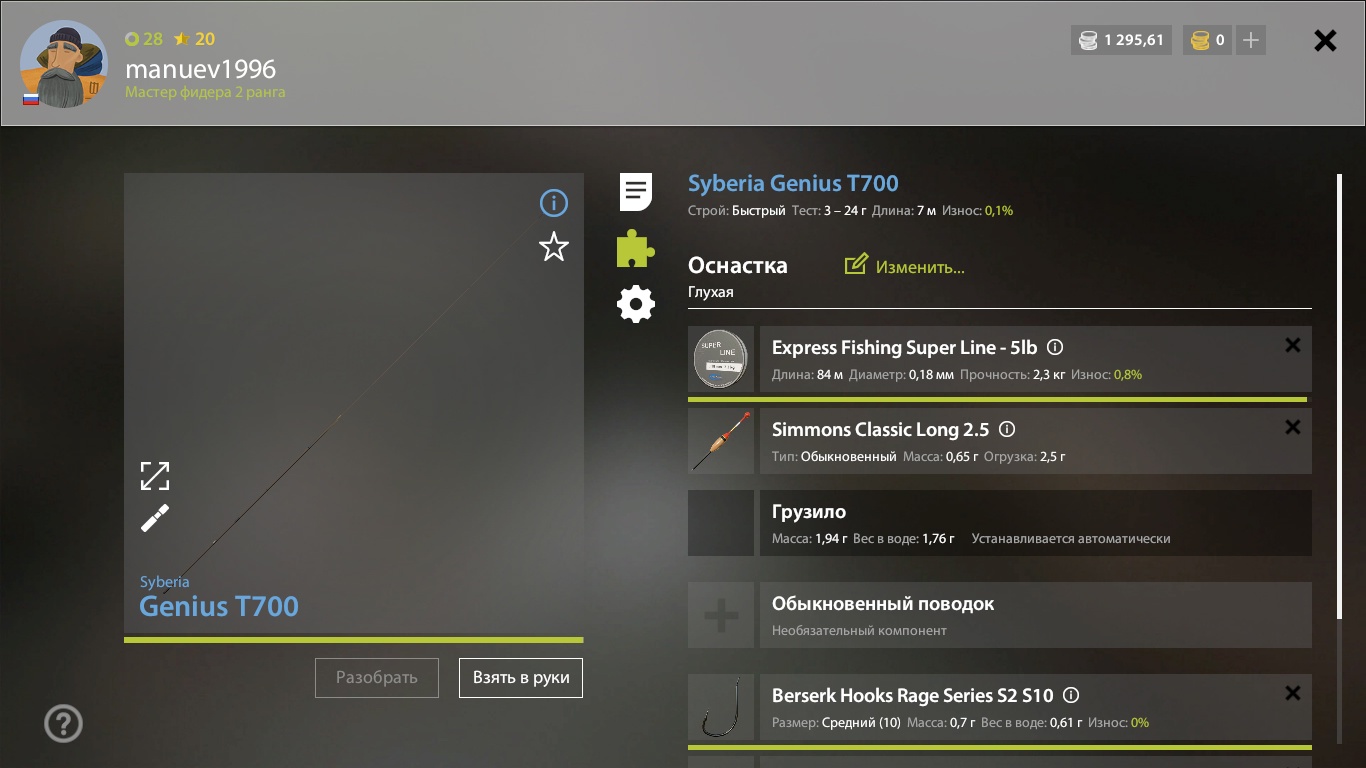Remove Express Fishing Super Line from rig
The width and height of the screenshot is (1366, 768).
(1293, 345)
